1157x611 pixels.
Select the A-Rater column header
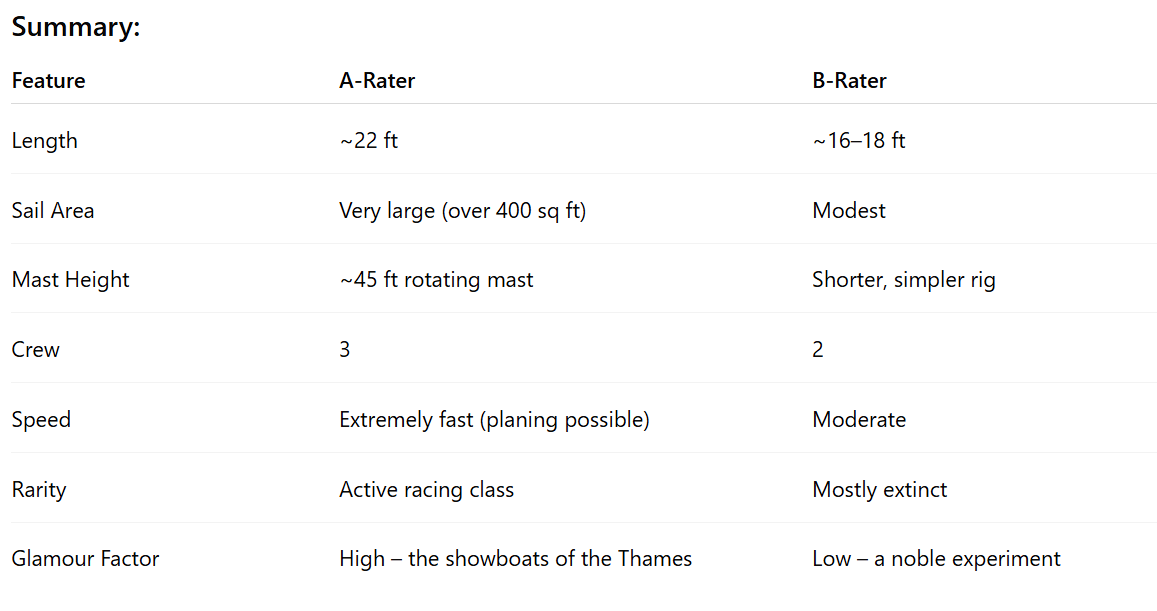tap(377, 81)
